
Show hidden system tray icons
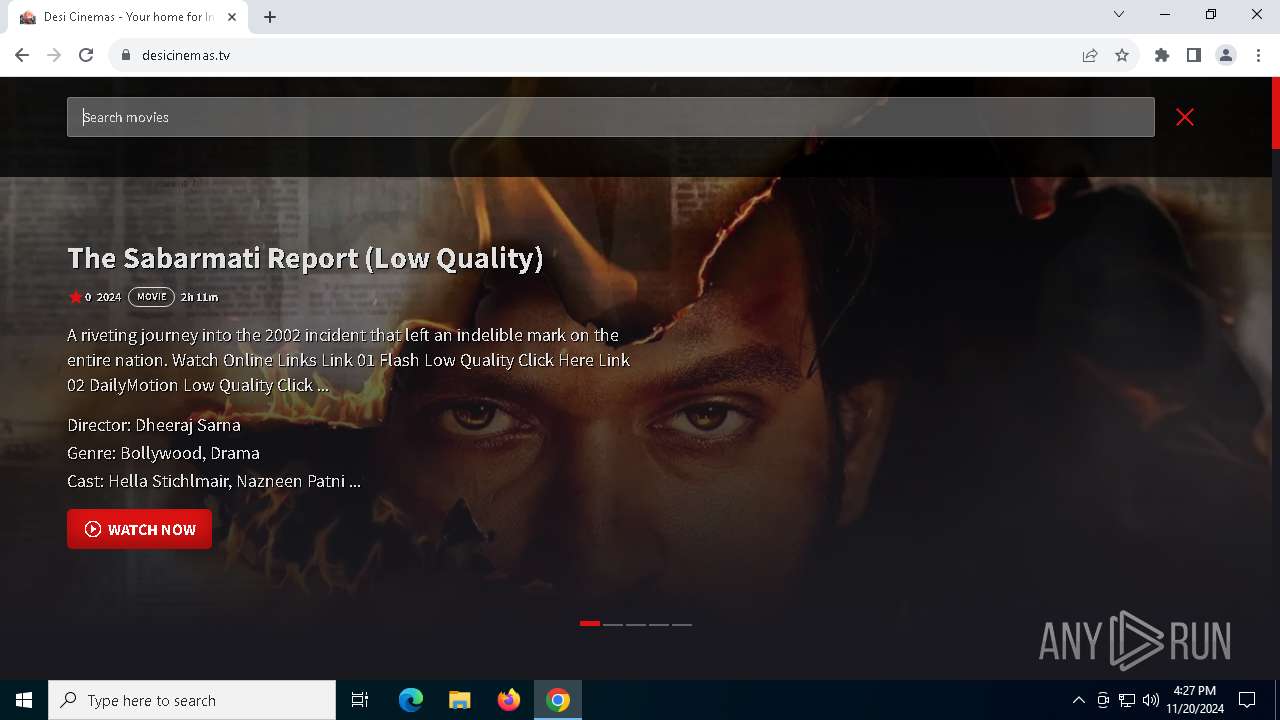[x=1078, y=700]
